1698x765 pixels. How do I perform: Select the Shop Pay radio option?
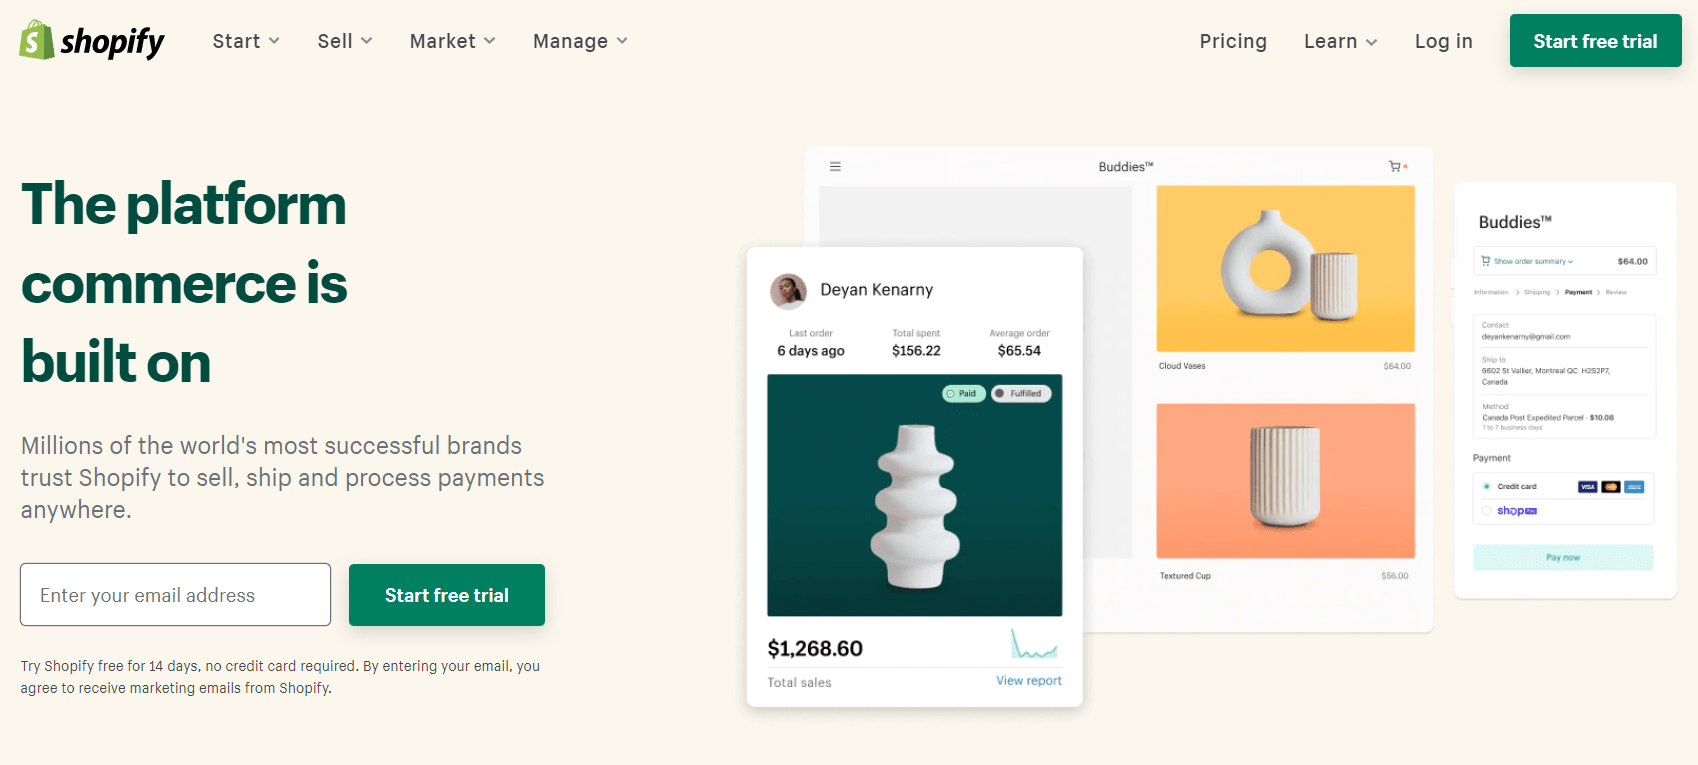point(1487,511)
